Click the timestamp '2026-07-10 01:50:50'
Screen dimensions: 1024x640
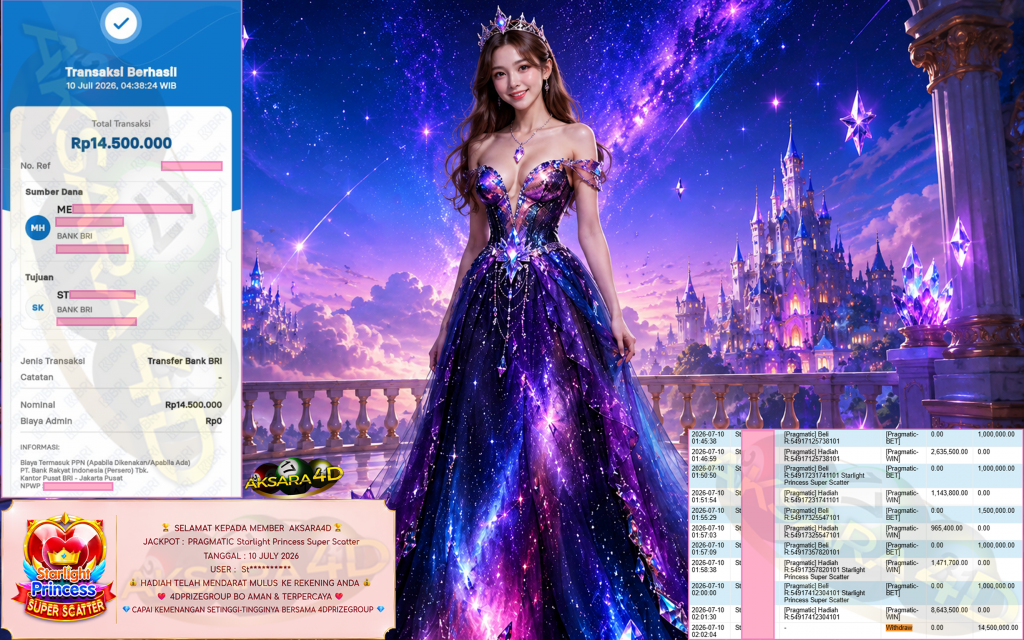[x=708, y=472]
